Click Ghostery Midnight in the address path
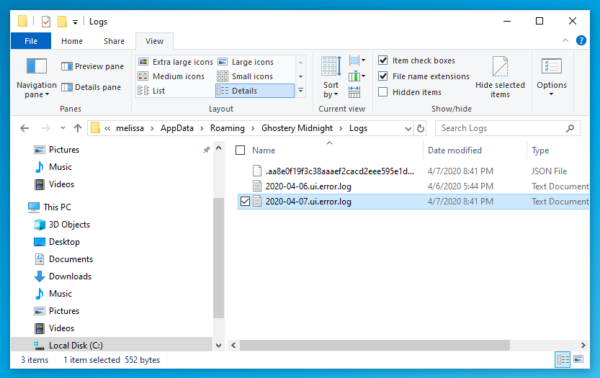The height and width of the screenshot is (378, 600). tap(297, 128)
